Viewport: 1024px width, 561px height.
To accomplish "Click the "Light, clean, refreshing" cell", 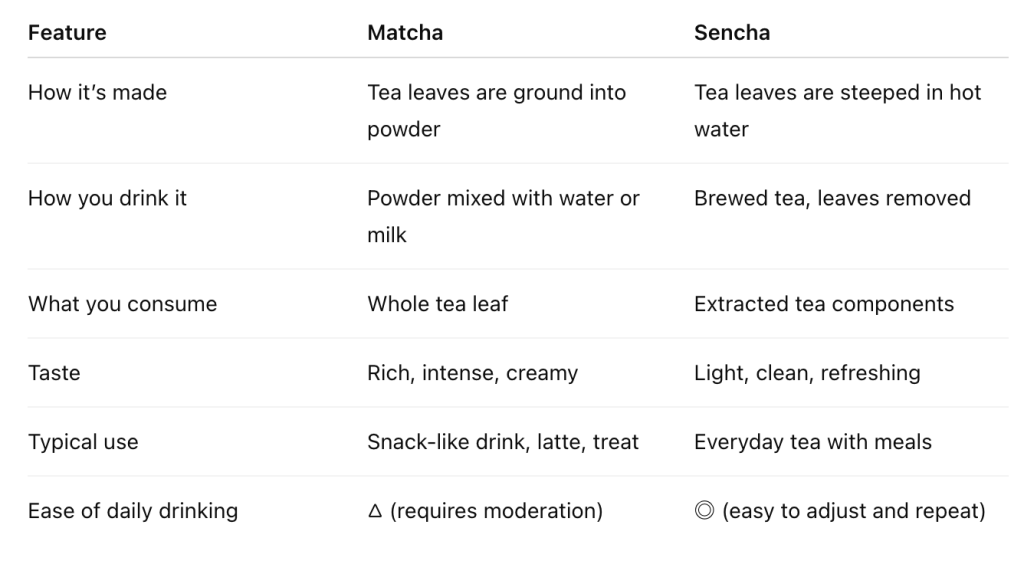I will [807, 373].
